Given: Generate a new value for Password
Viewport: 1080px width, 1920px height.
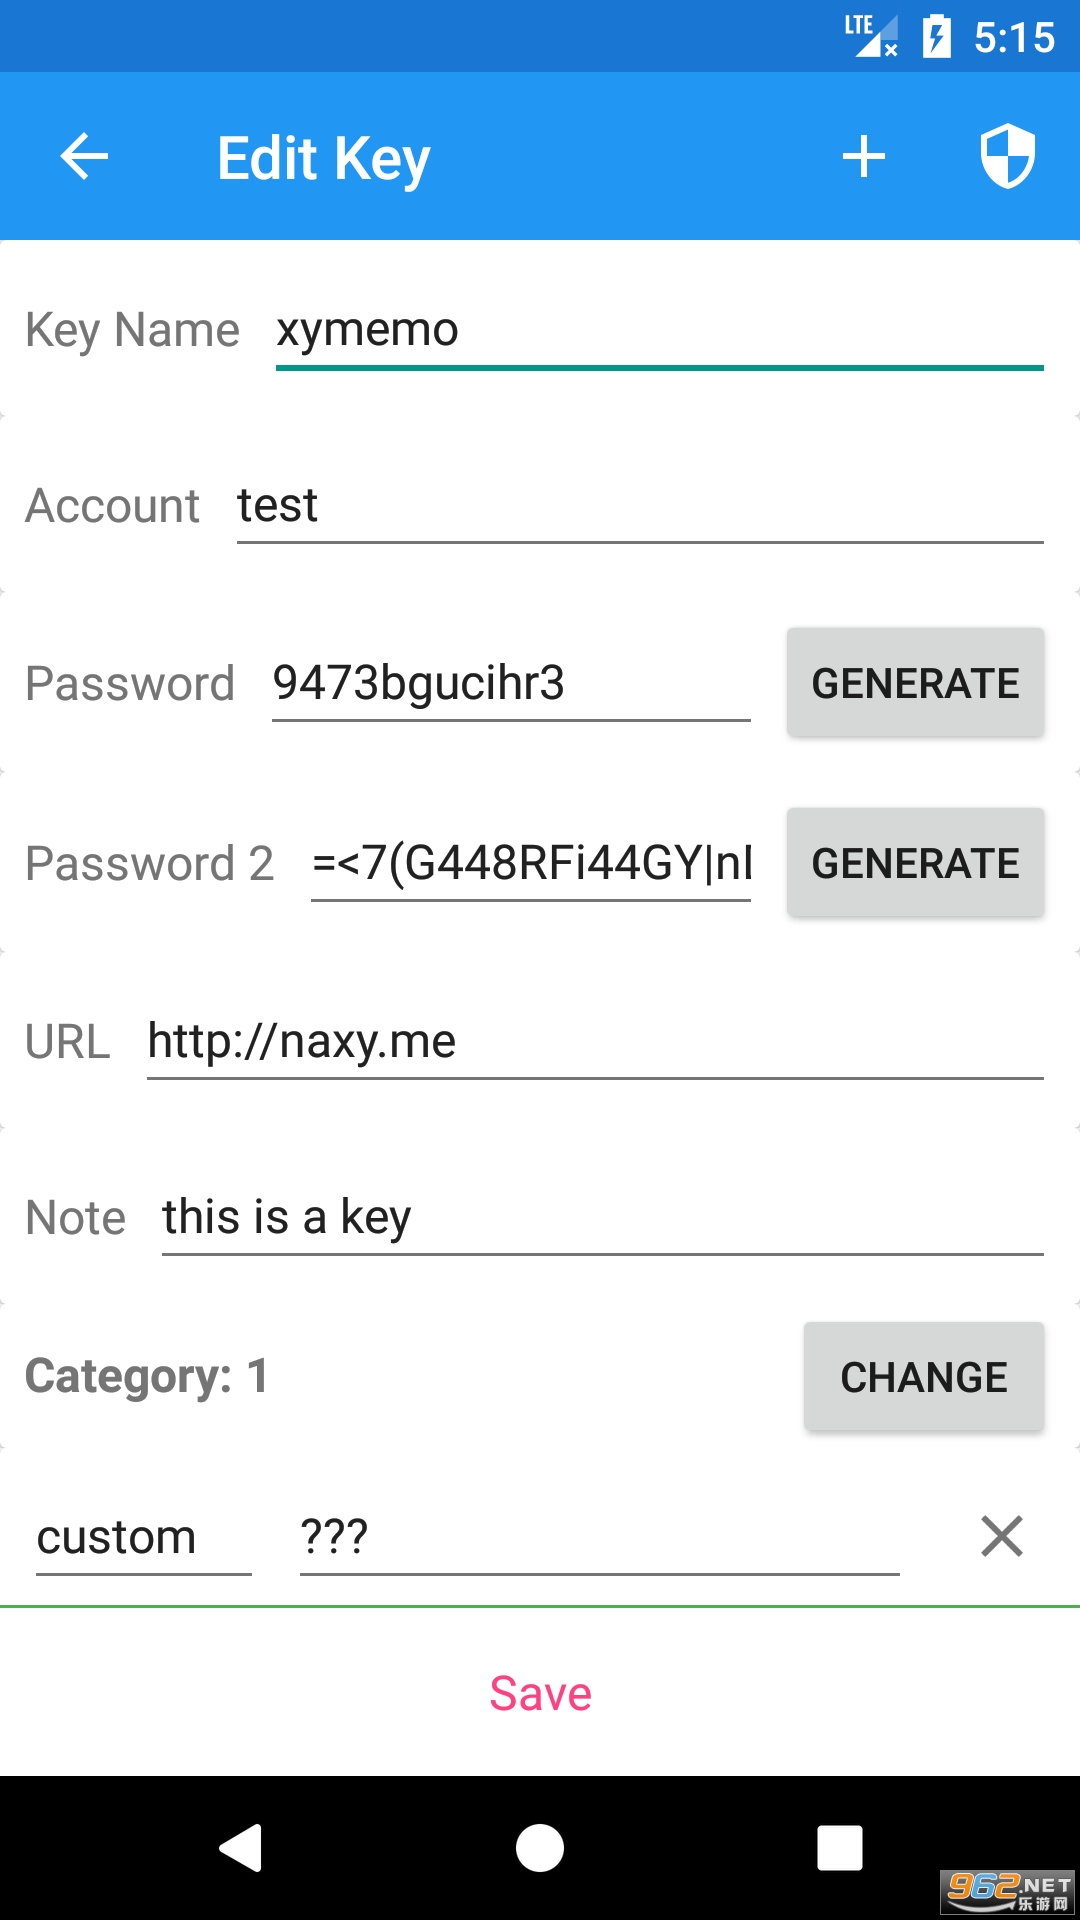Looking at the screenshot, I should [915, 683].
